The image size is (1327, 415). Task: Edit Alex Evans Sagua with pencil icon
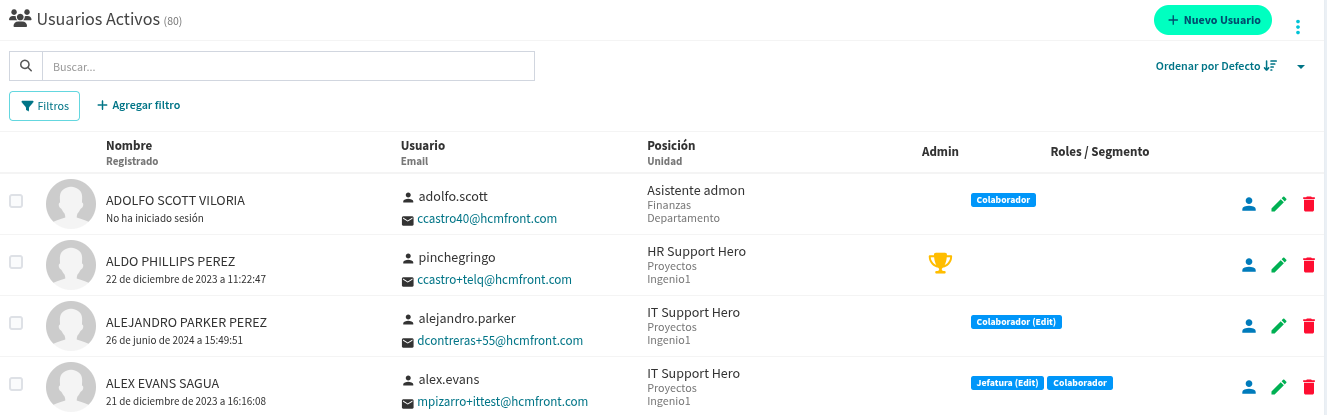click(x=1278, y=387)
